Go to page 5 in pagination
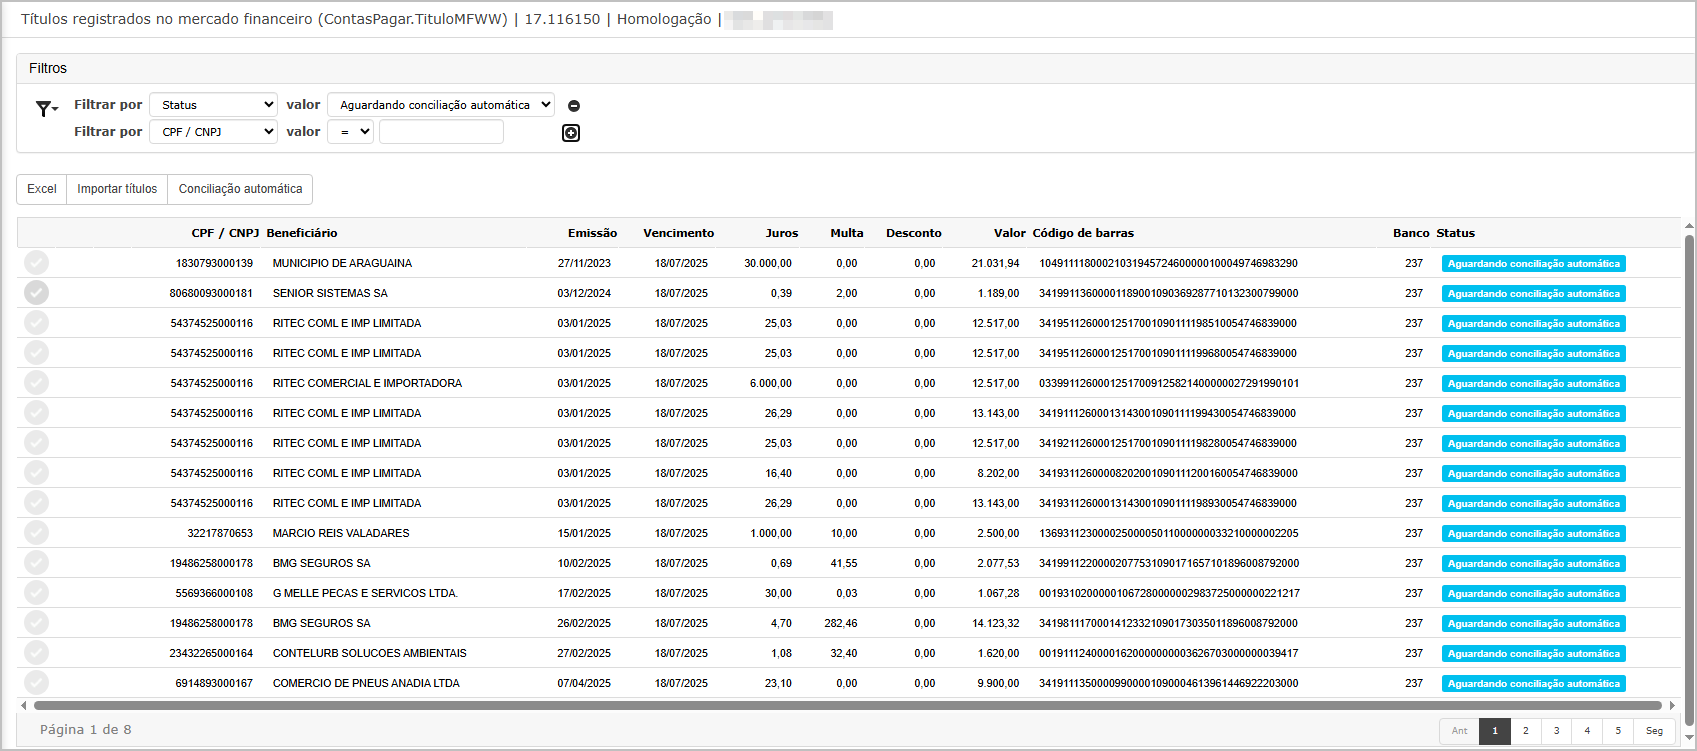 pos(1618,731)
